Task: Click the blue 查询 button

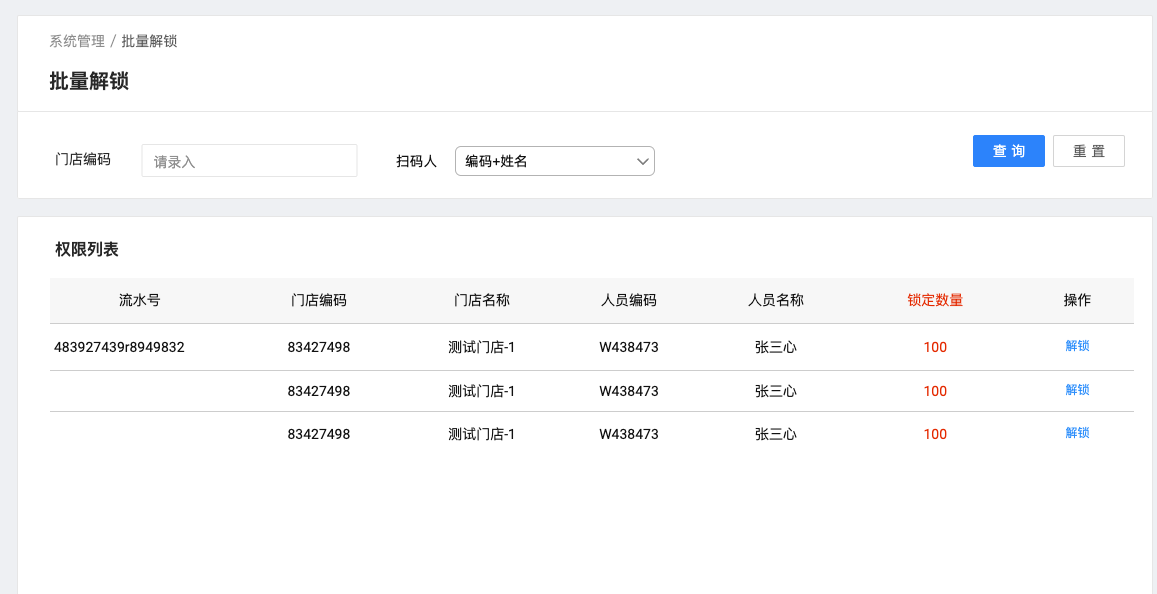Action: point(1009,151)
